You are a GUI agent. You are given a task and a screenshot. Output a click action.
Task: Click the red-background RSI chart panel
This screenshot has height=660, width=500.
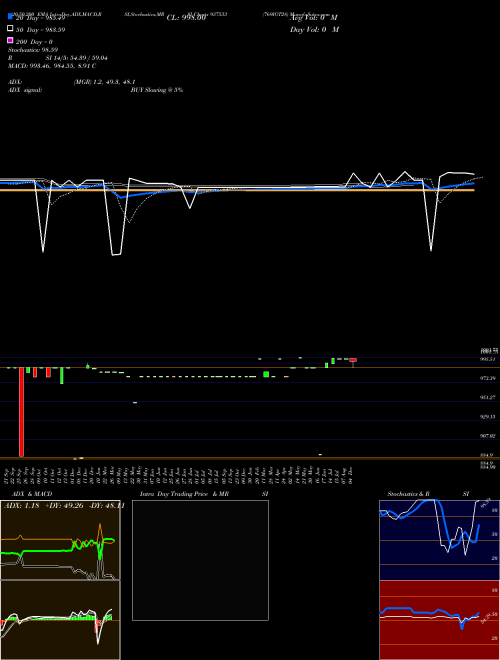[x=439, y=620]
